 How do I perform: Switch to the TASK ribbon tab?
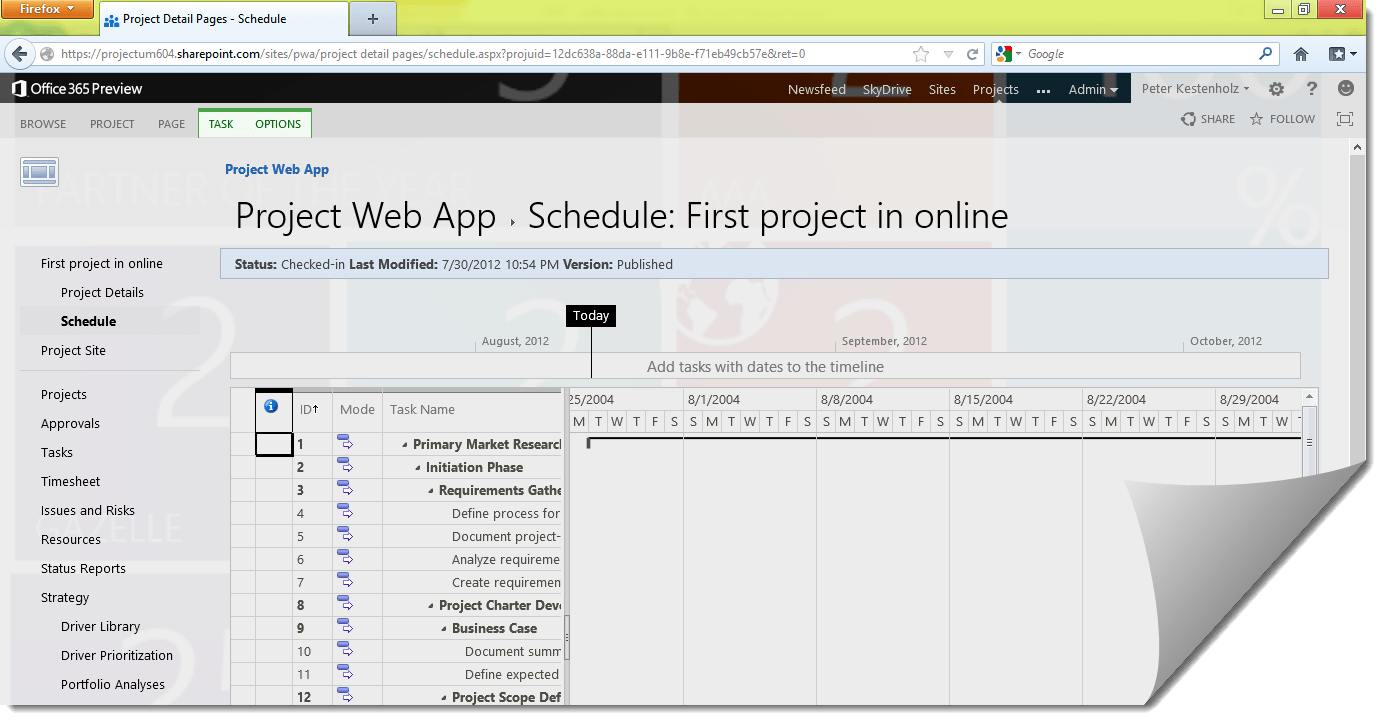221,124
